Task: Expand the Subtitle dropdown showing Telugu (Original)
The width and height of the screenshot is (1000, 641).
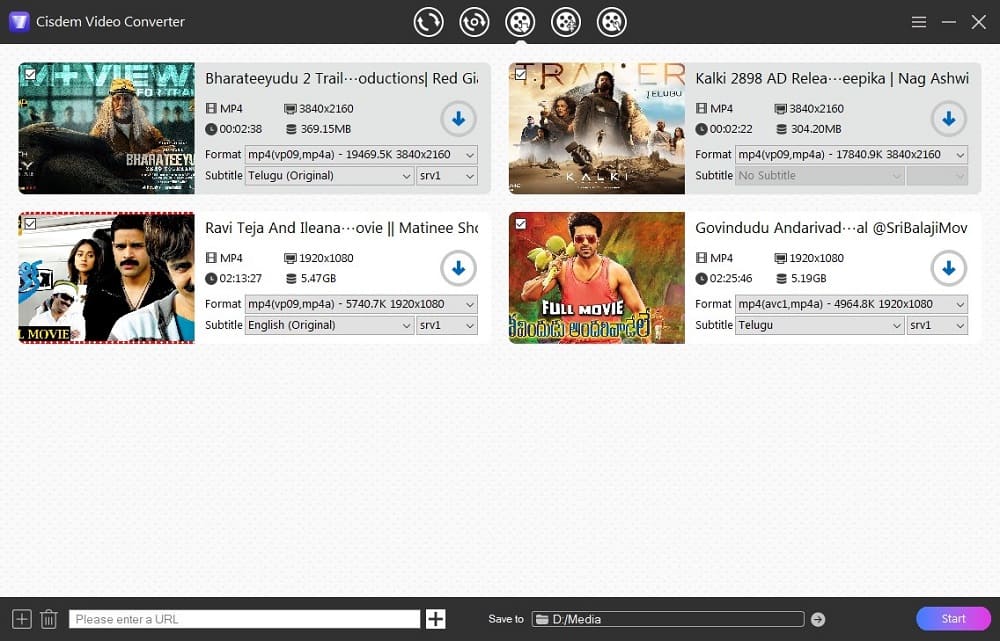Action: coord(330,175)
